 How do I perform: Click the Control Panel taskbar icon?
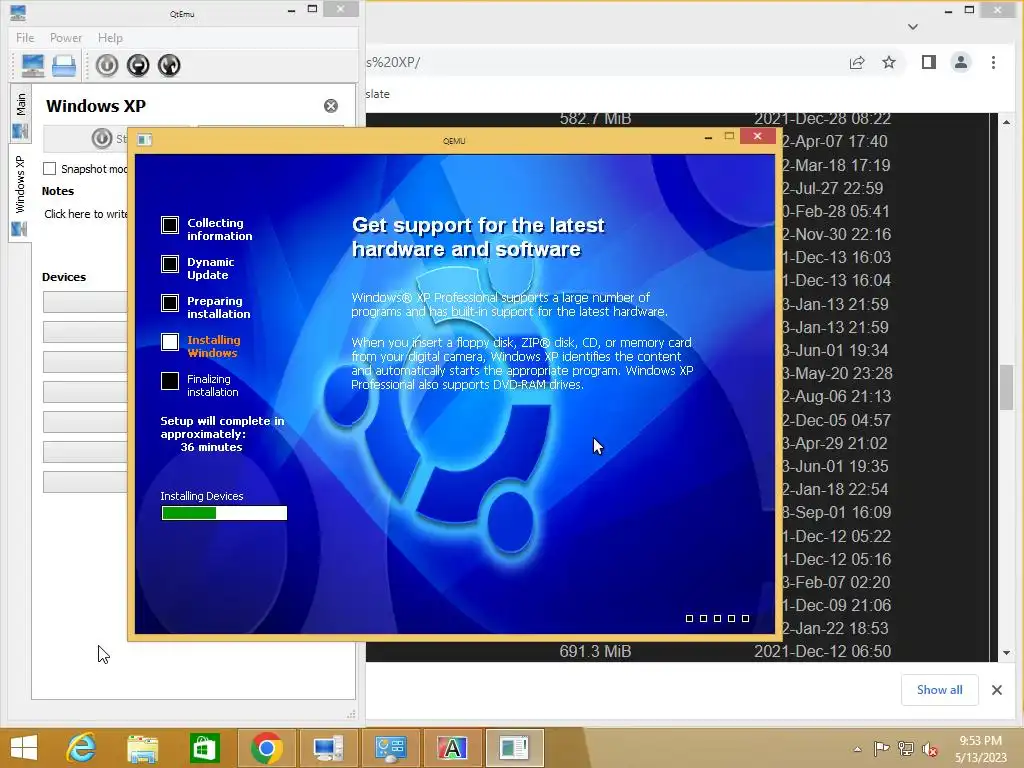391,748
